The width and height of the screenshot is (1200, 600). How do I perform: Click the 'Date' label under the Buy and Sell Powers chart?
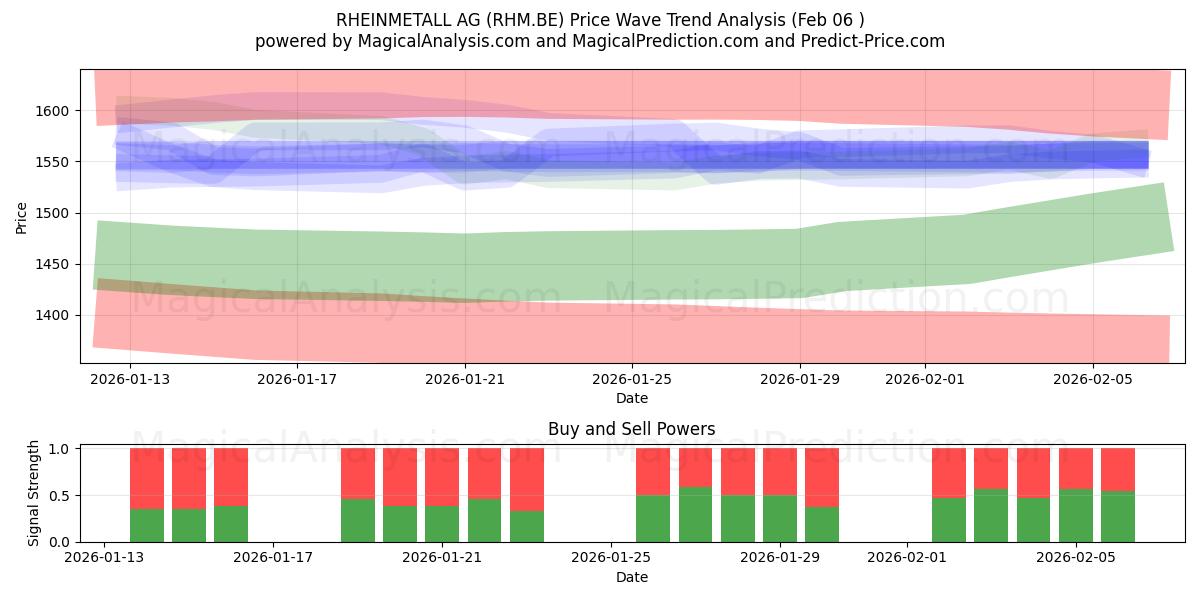coord(632,577)
